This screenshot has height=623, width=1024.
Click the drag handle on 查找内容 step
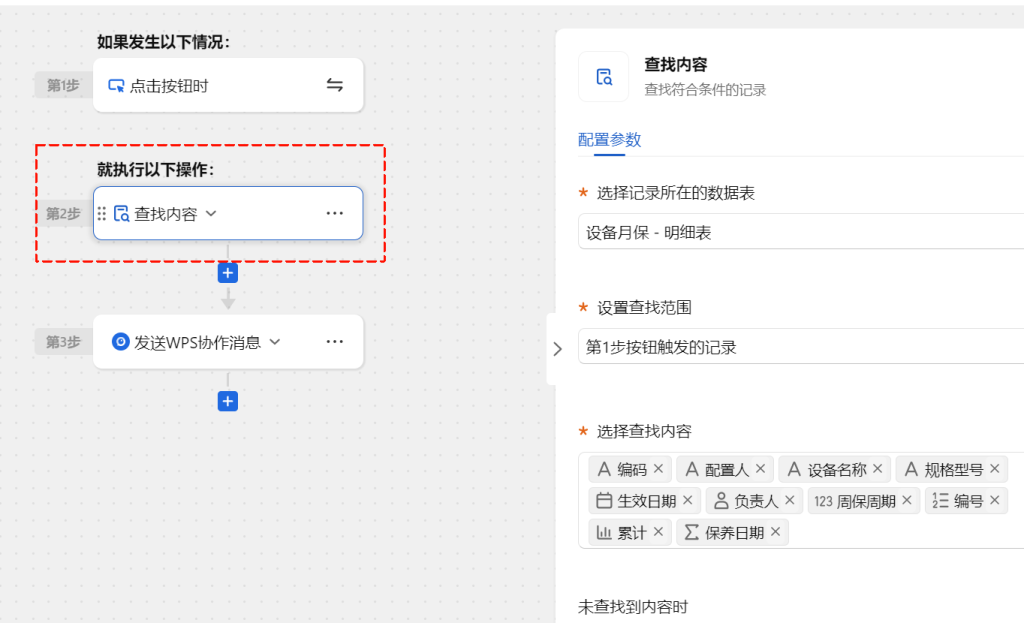pos(101,214)
